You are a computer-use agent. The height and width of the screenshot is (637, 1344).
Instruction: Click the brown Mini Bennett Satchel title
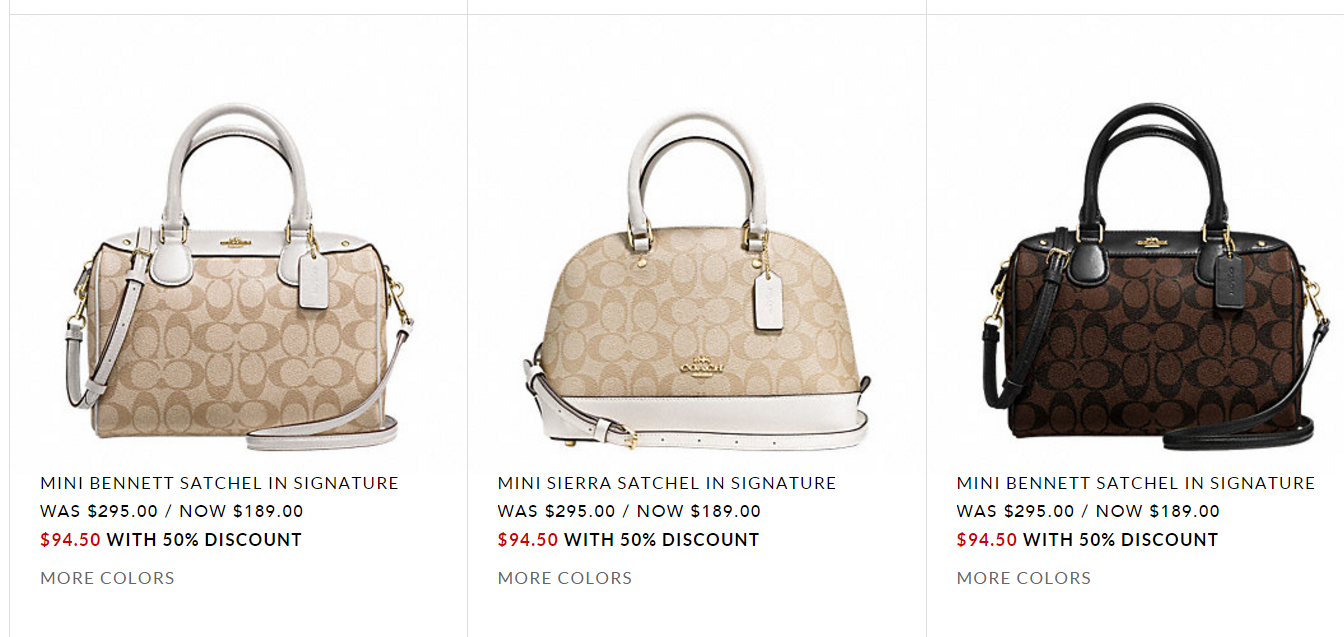coord(1136,483)
